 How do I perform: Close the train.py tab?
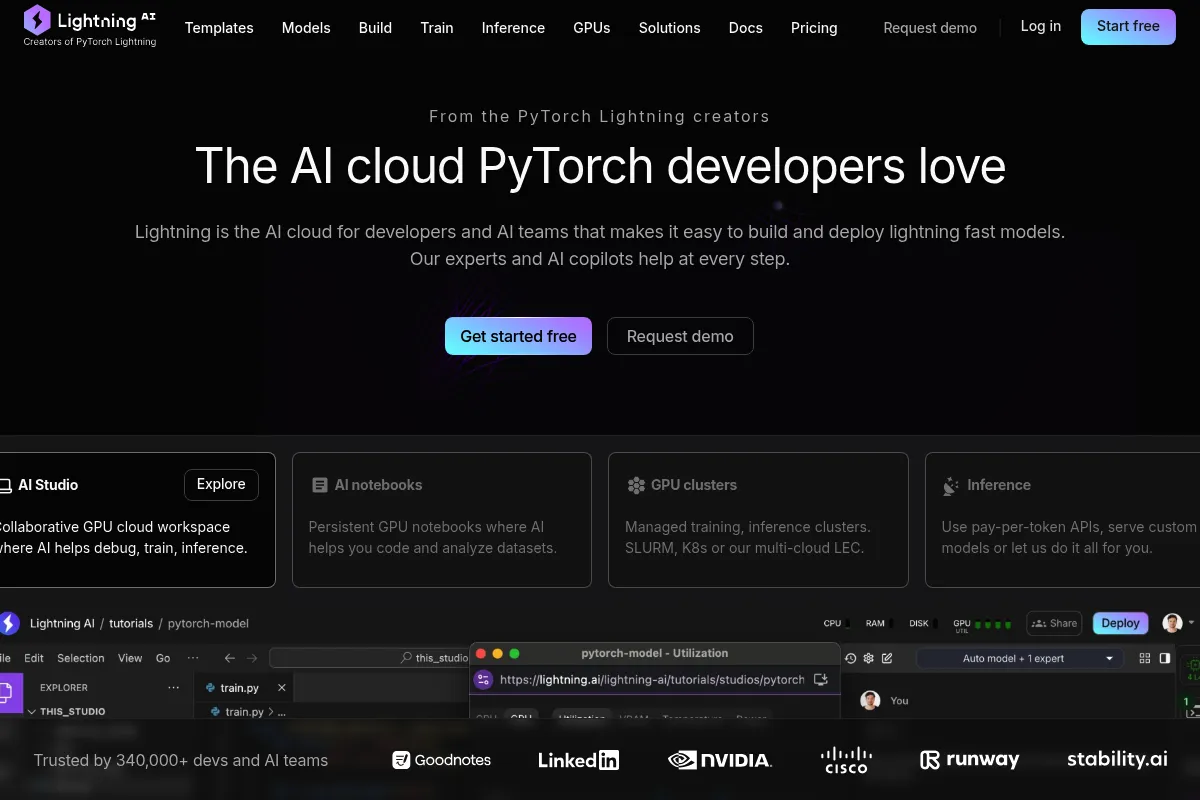tap(282, 688)
